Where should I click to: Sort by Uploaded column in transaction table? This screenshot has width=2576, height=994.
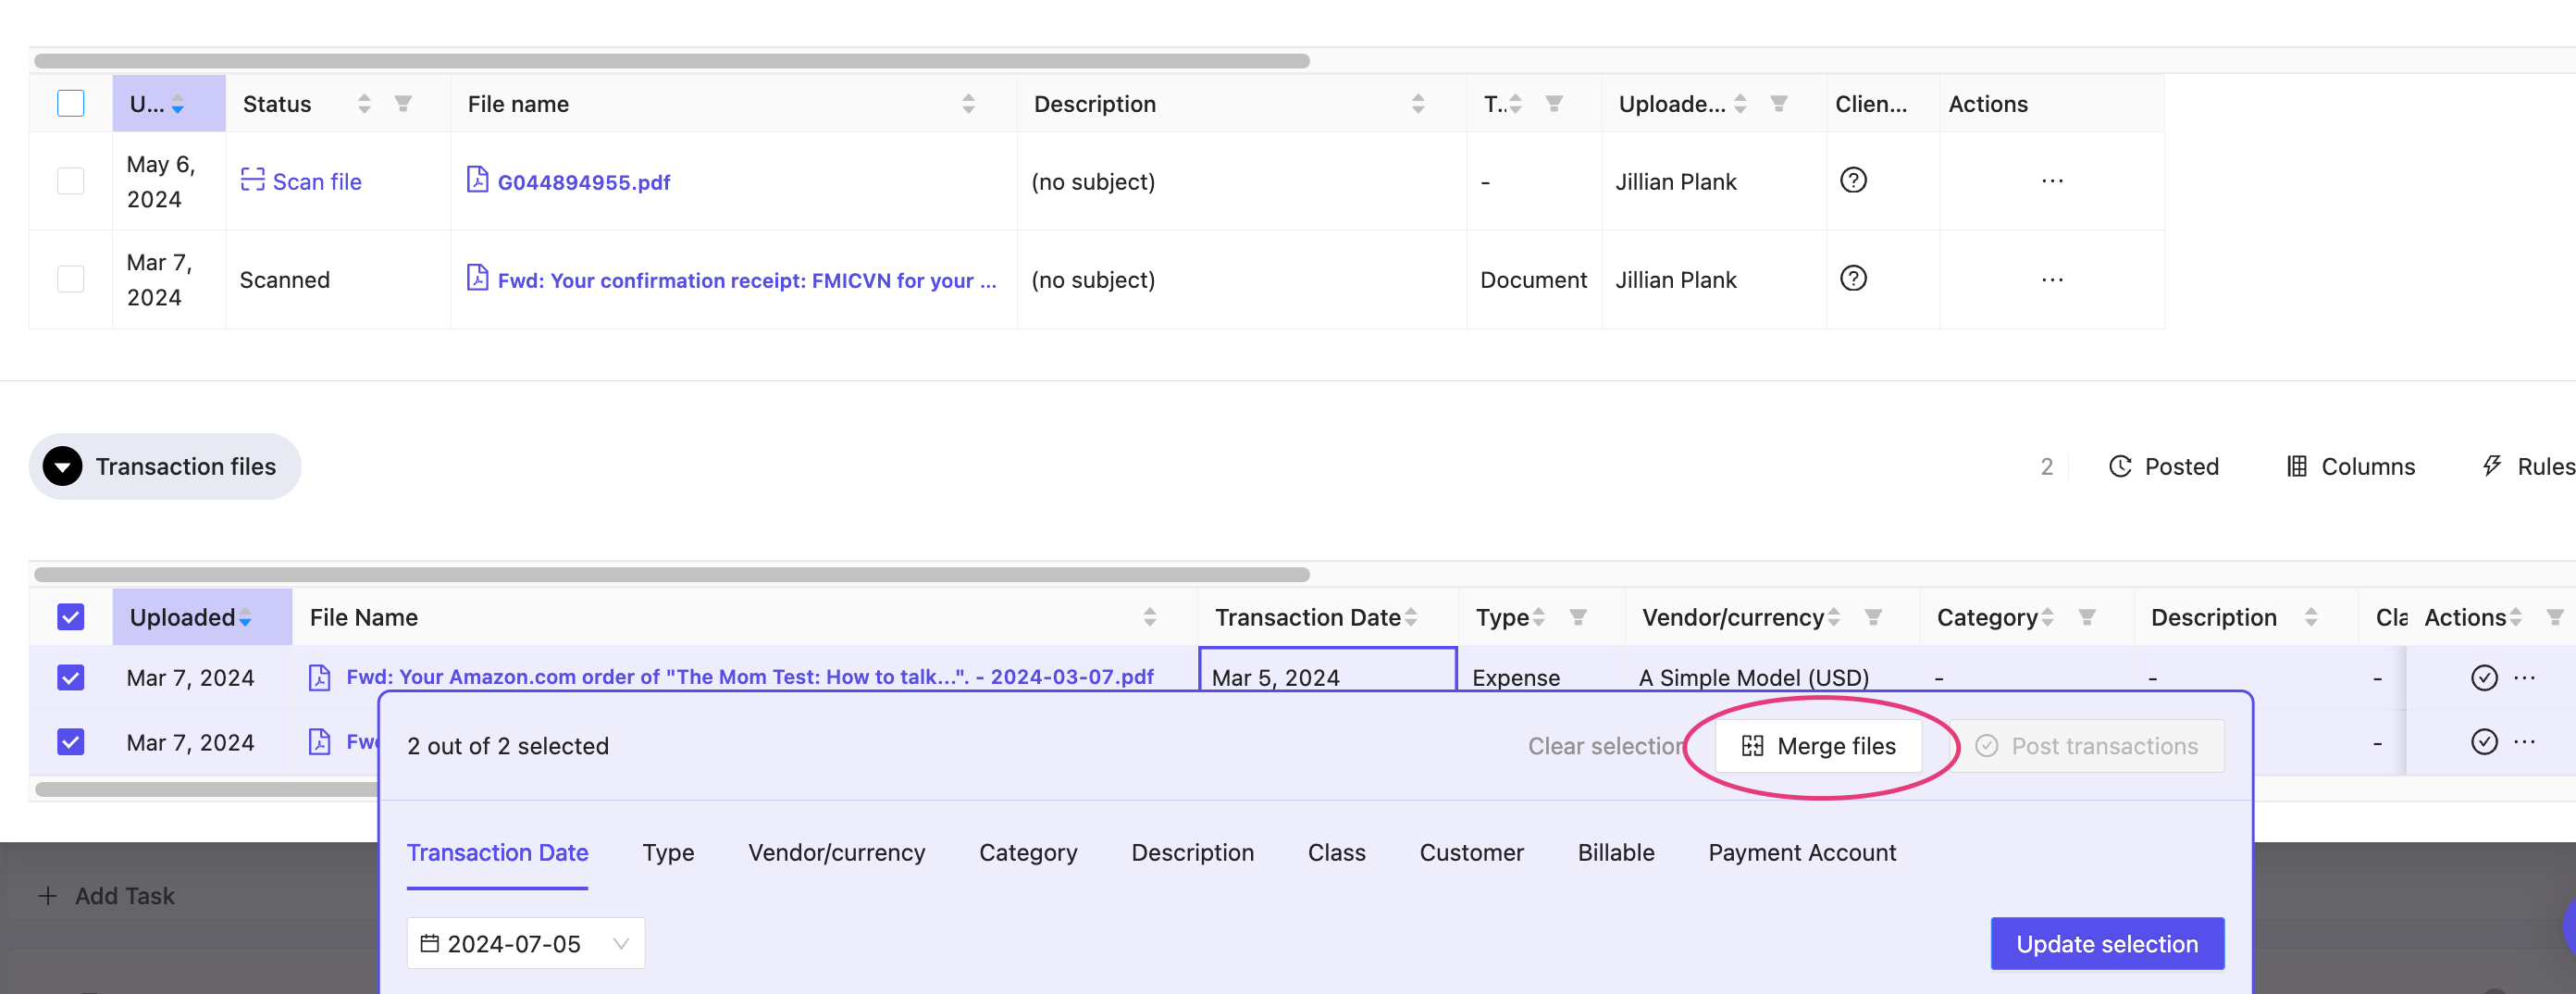click(245, 617)
